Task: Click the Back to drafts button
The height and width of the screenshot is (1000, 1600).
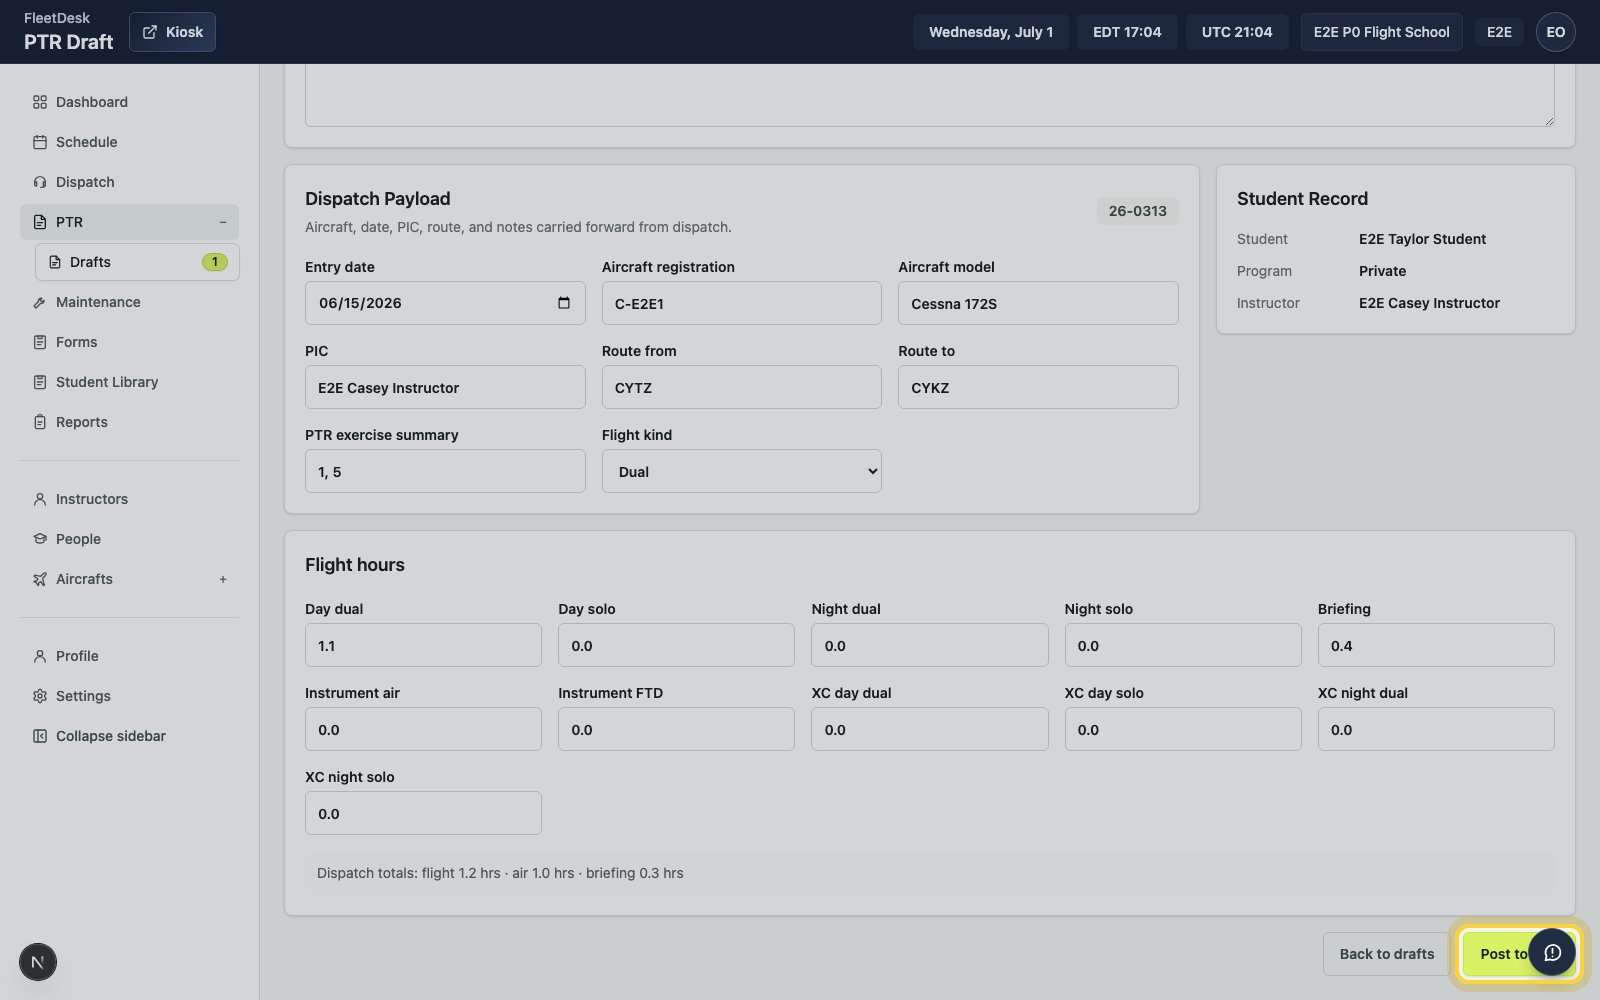Action: (x=1386, y=954)
